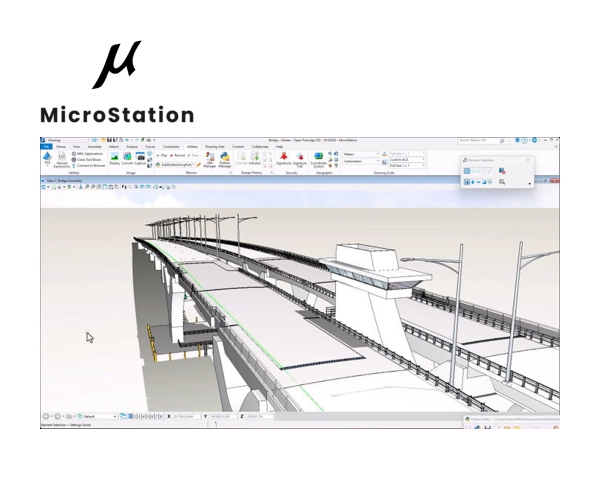Screen dimensions: 600x477
Task: Open the Drawing Aids ribbon tab
Action: 215,147
